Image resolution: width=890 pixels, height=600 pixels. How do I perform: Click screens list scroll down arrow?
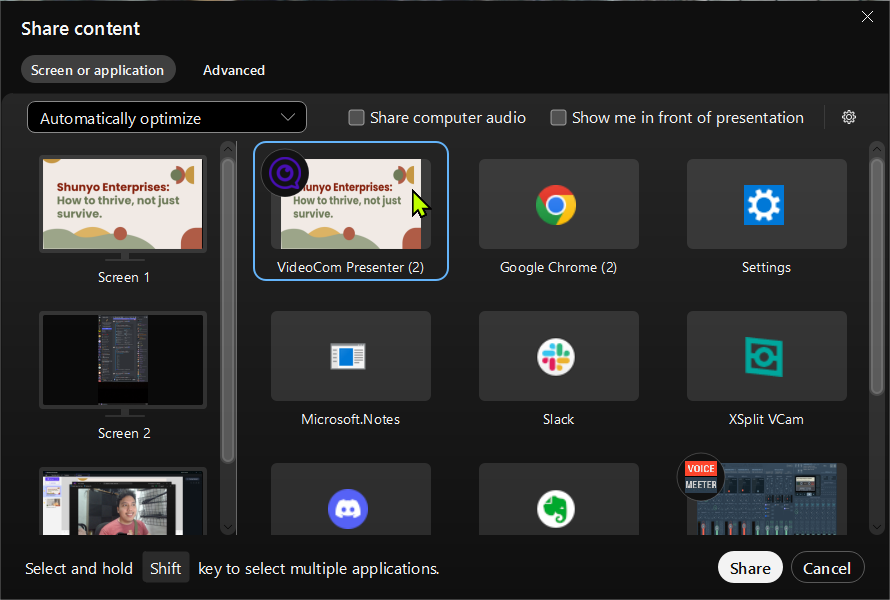(228, 527)
